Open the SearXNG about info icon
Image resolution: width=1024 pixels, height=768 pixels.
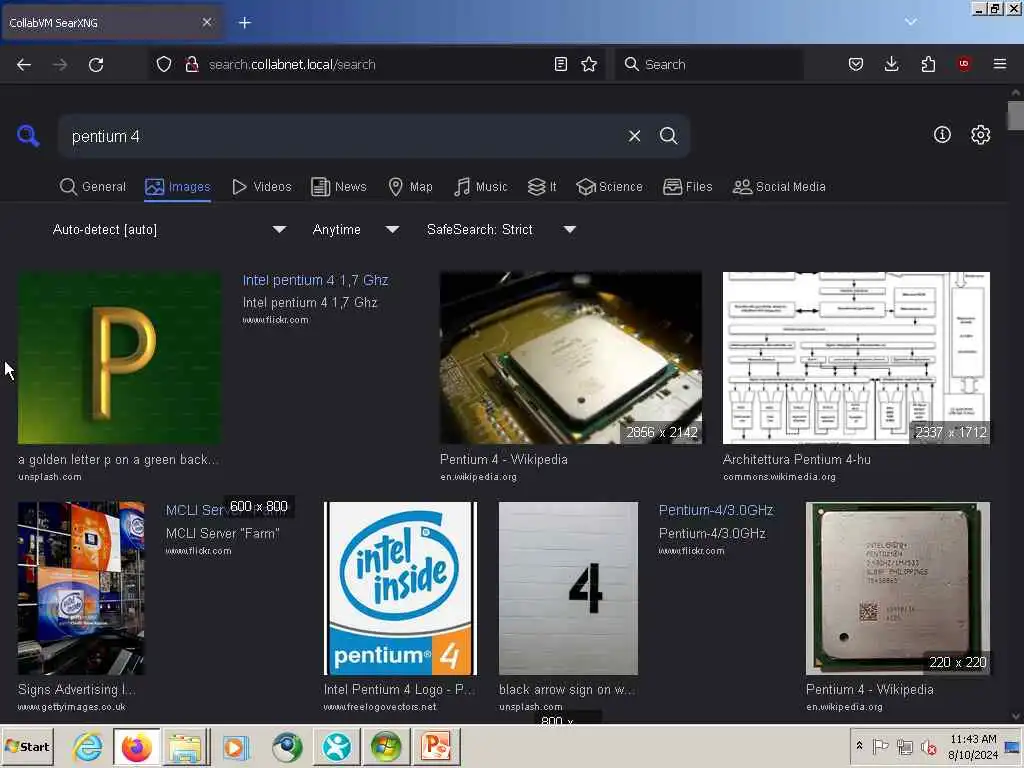coord(942,135)
